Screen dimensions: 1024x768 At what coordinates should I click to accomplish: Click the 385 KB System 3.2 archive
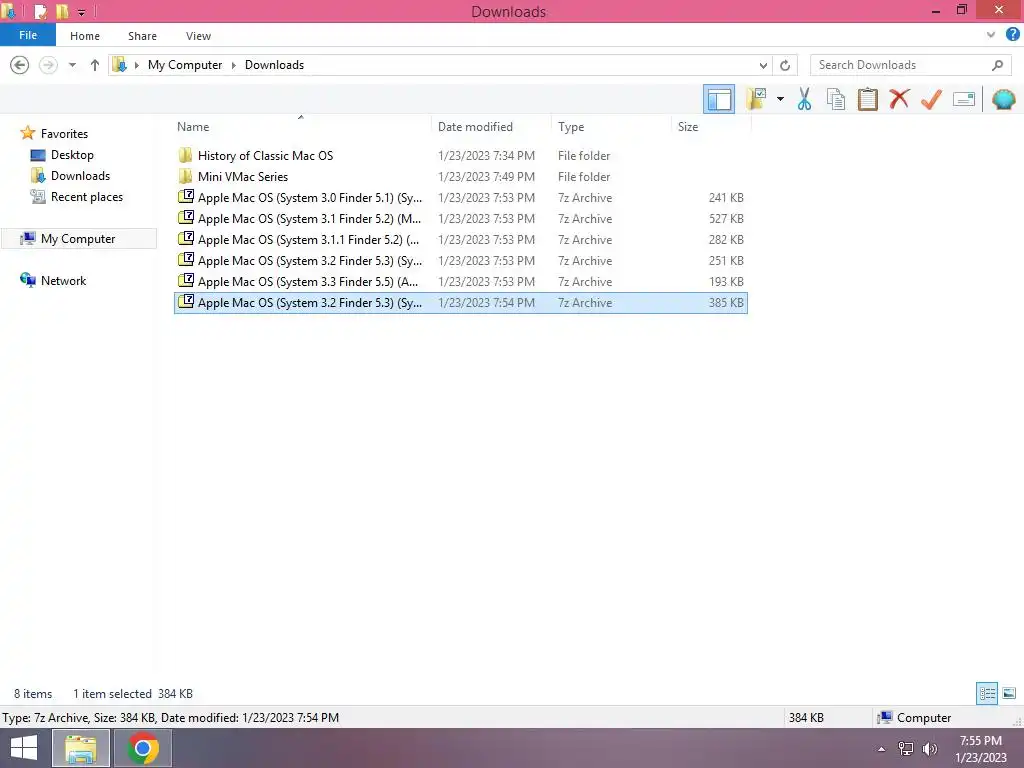coord(460,302)
